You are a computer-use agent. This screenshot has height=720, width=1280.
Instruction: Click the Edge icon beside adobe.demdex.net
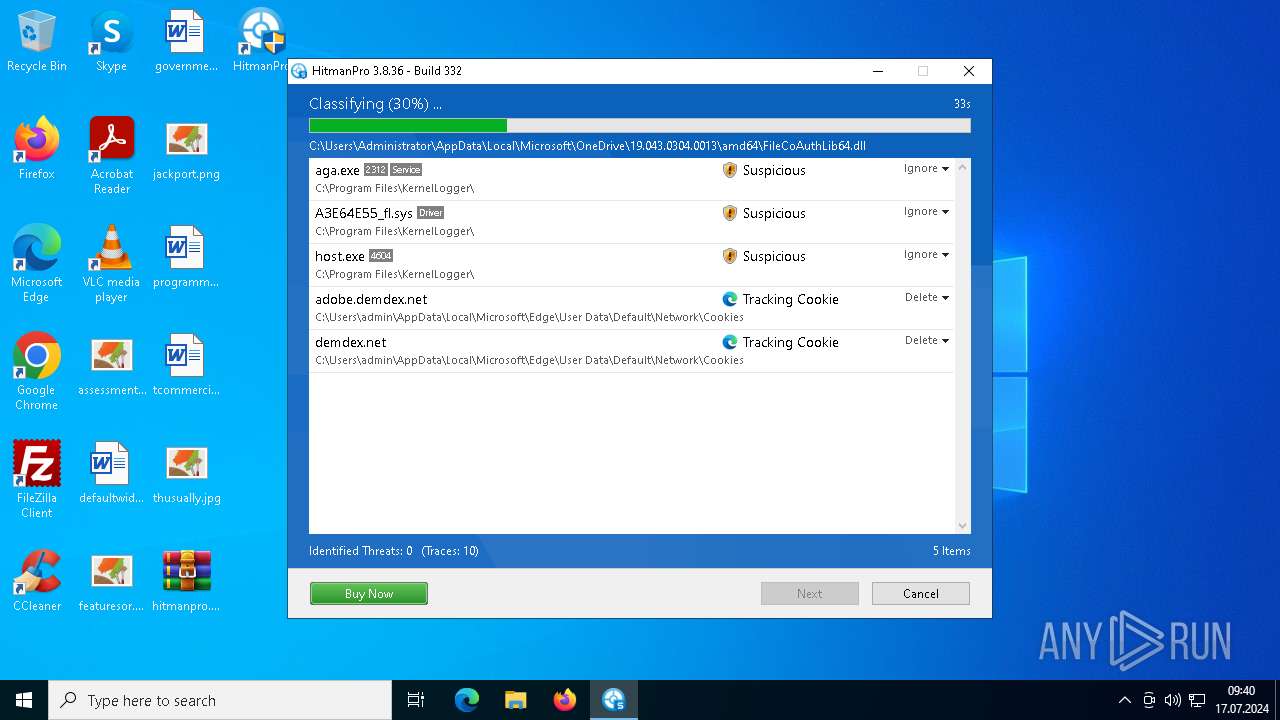(x=730, y=299)
